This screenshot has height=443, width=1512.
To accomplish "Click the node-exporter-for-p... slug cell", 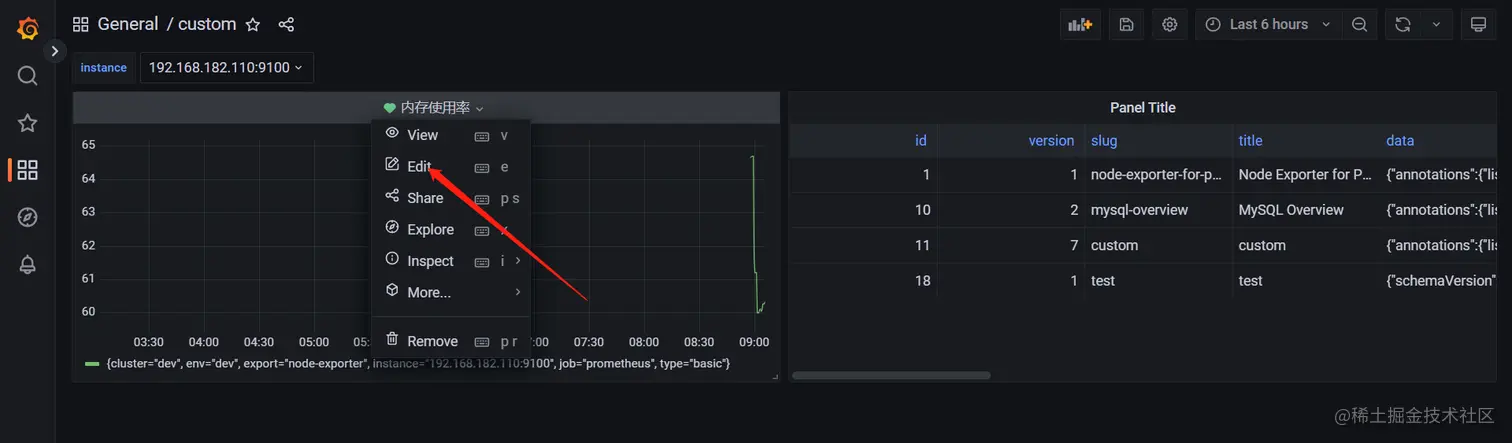I will (1158, 175).
